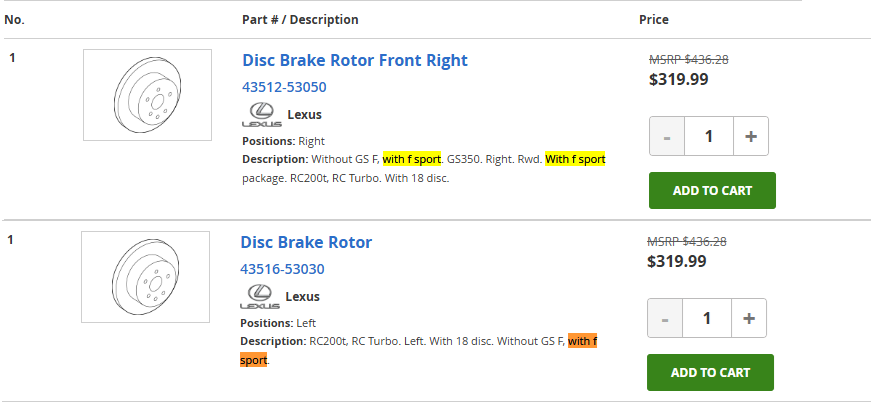The height and width of the screenshot is (403, 871).
Task: Click the No. column header
Action: [x=15, y=20]
